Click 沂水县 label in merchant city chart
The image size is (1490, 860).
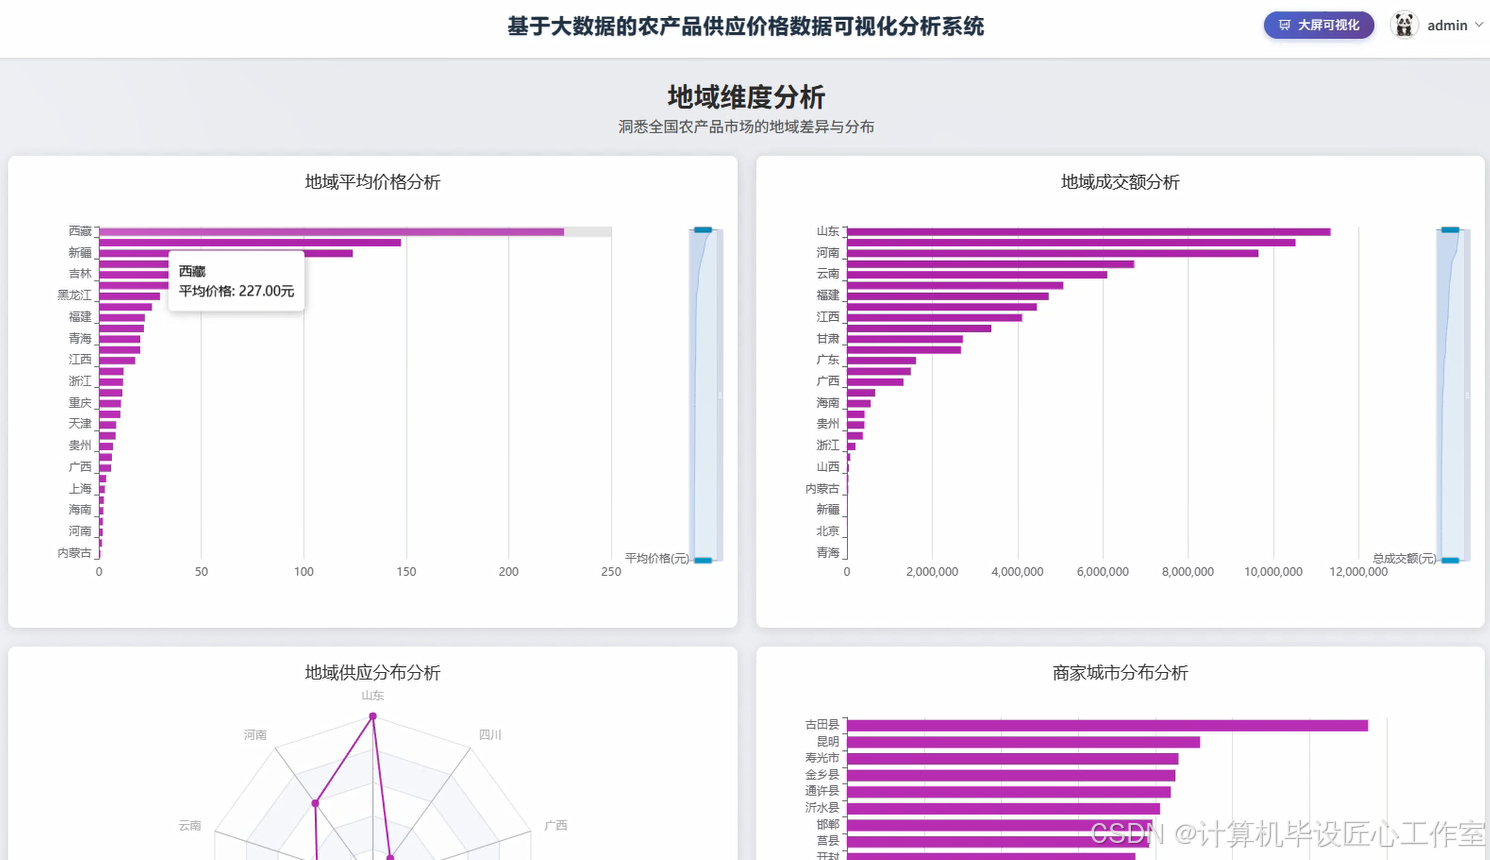point(822,808)
